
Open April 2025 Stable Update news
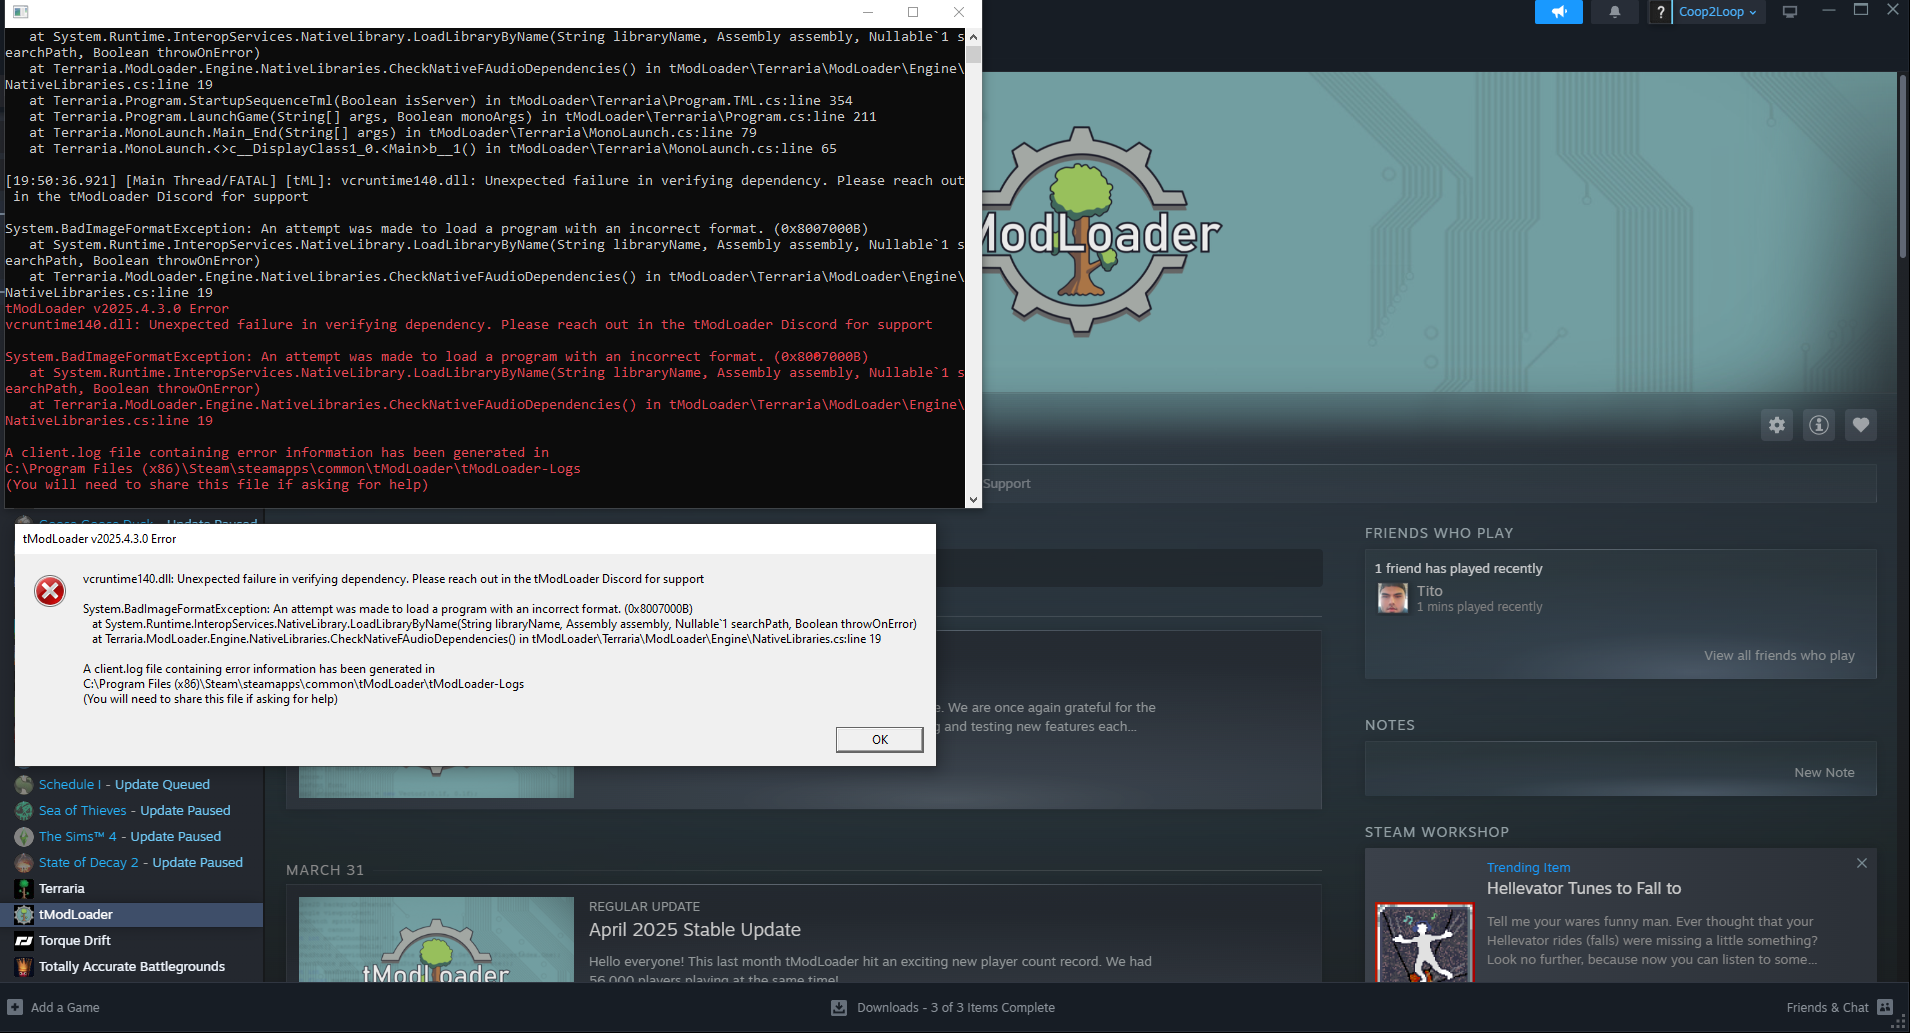[695, 930]
